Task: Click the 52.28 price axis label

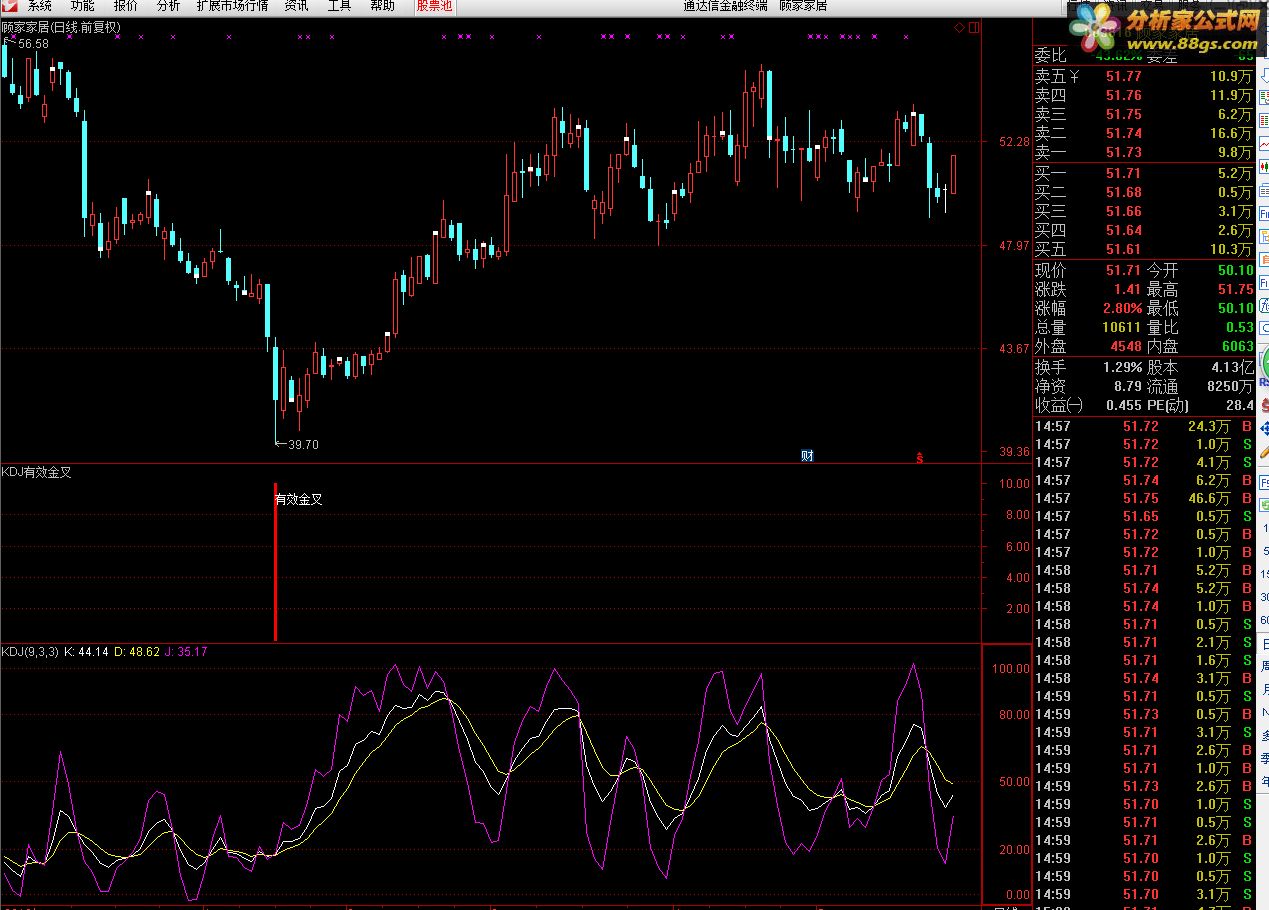Action: pos(1014,142)
